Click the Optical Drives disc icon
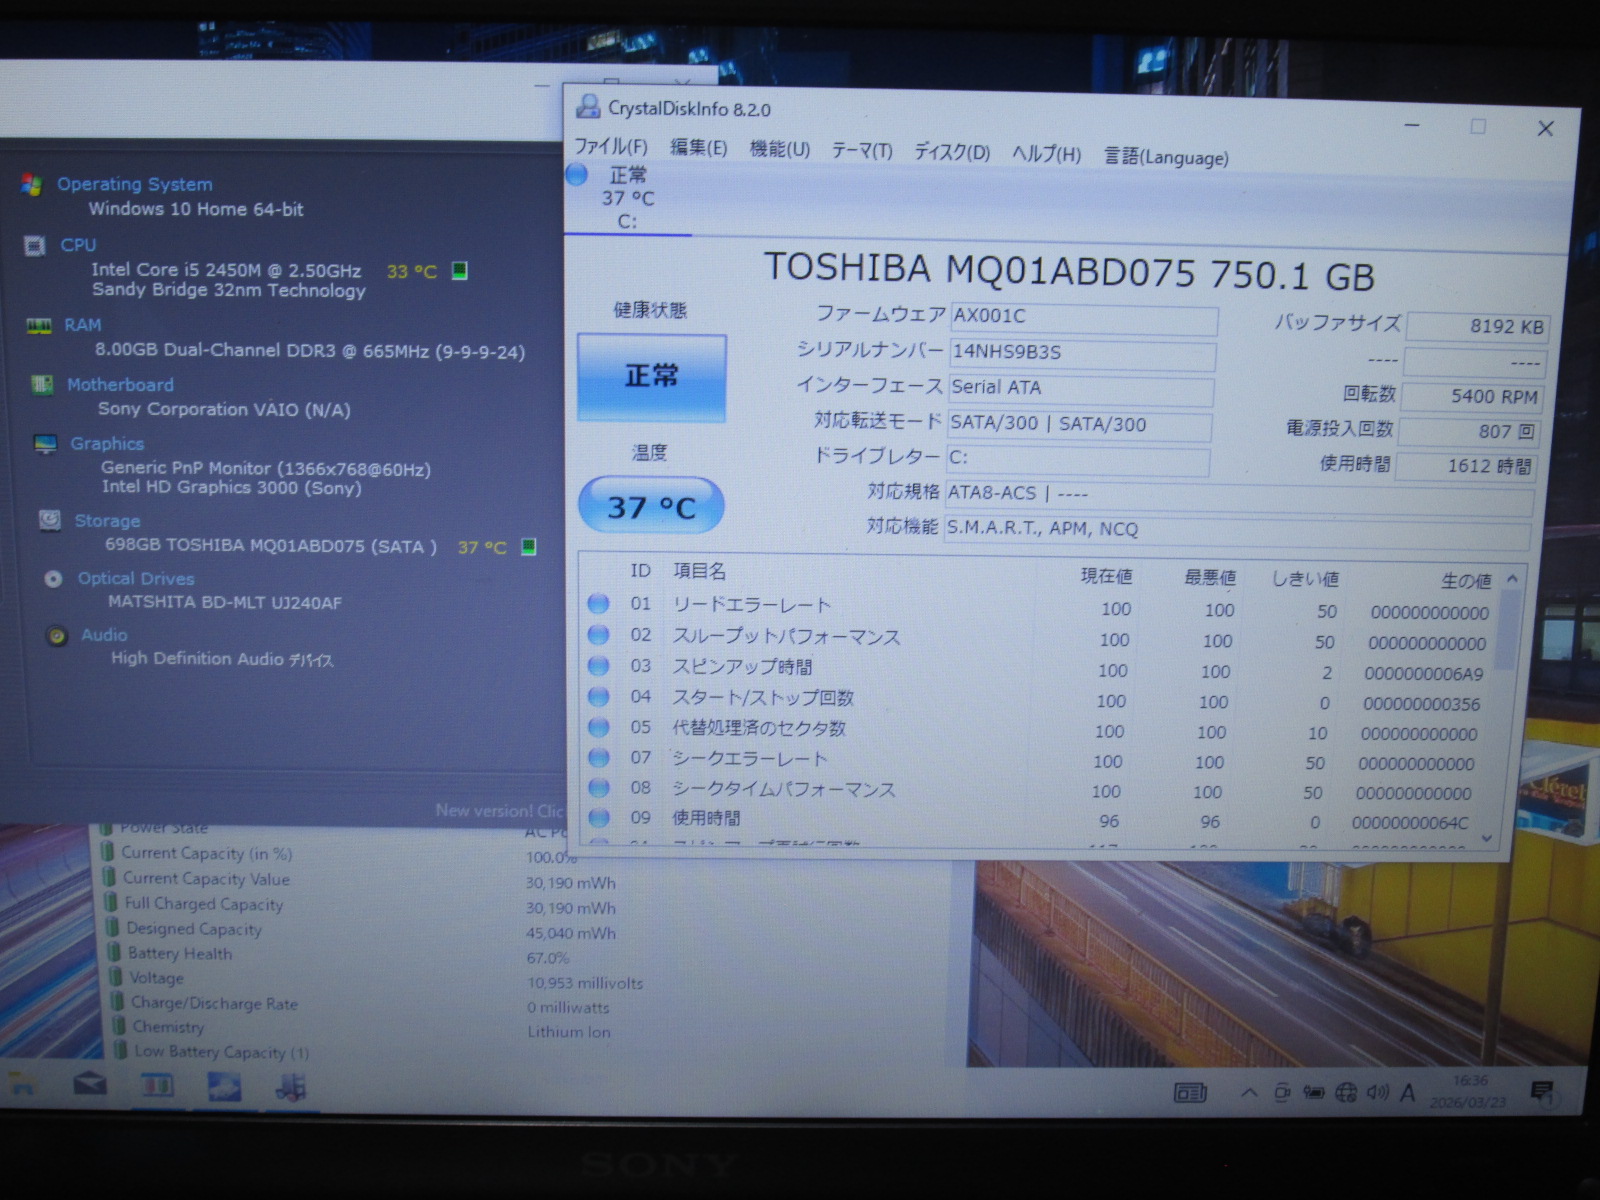This screenshot has width=1600, height=1200. tap(54, 579)
